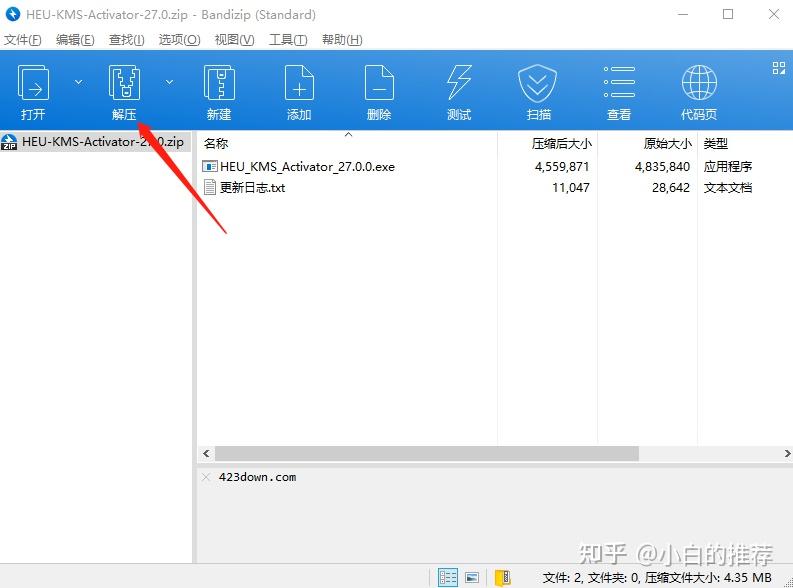Click the yellow archive icon in status bar
The image size is (793, 588).
503,577
